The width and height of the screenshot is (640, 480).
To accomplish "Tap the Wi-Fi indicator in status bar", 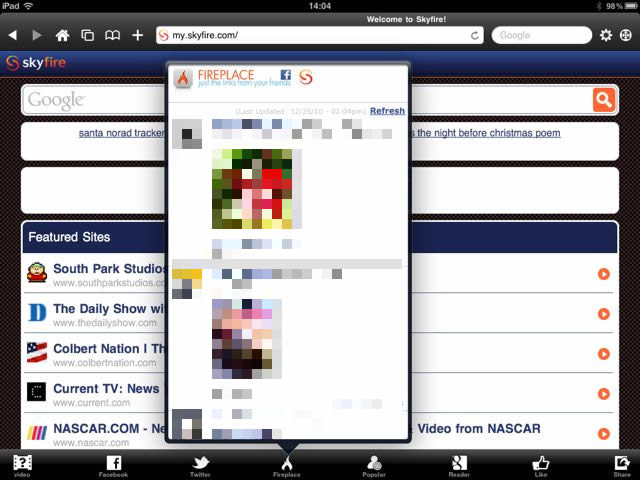I will tap(28, 6).
